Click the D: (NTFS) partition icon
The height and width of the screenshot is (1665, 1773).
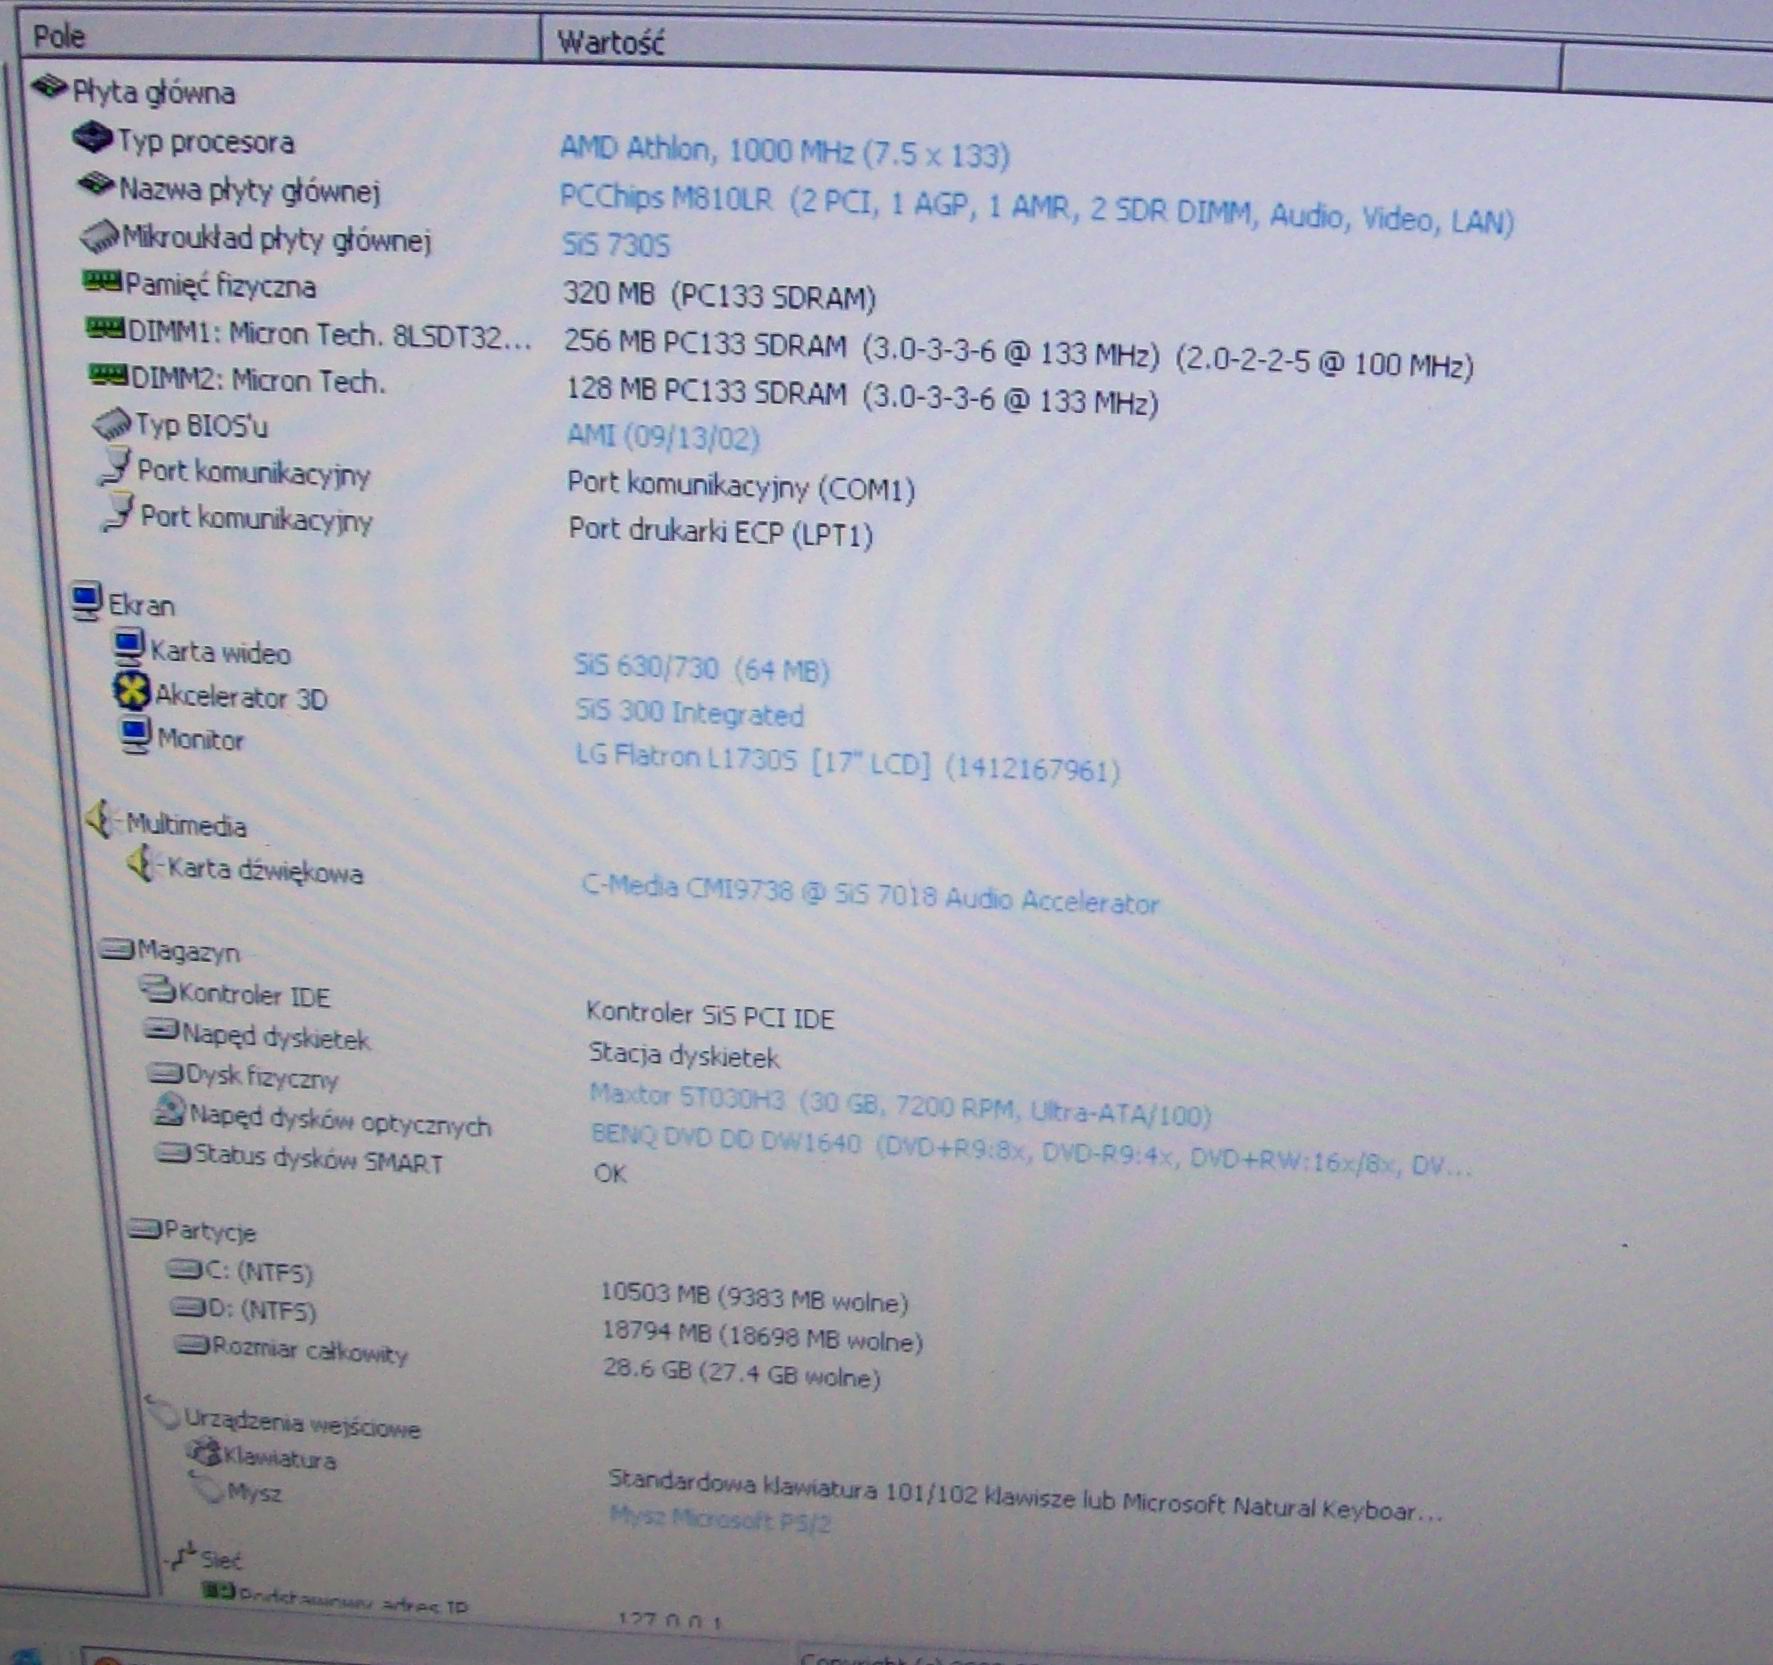pos(188,1307)
